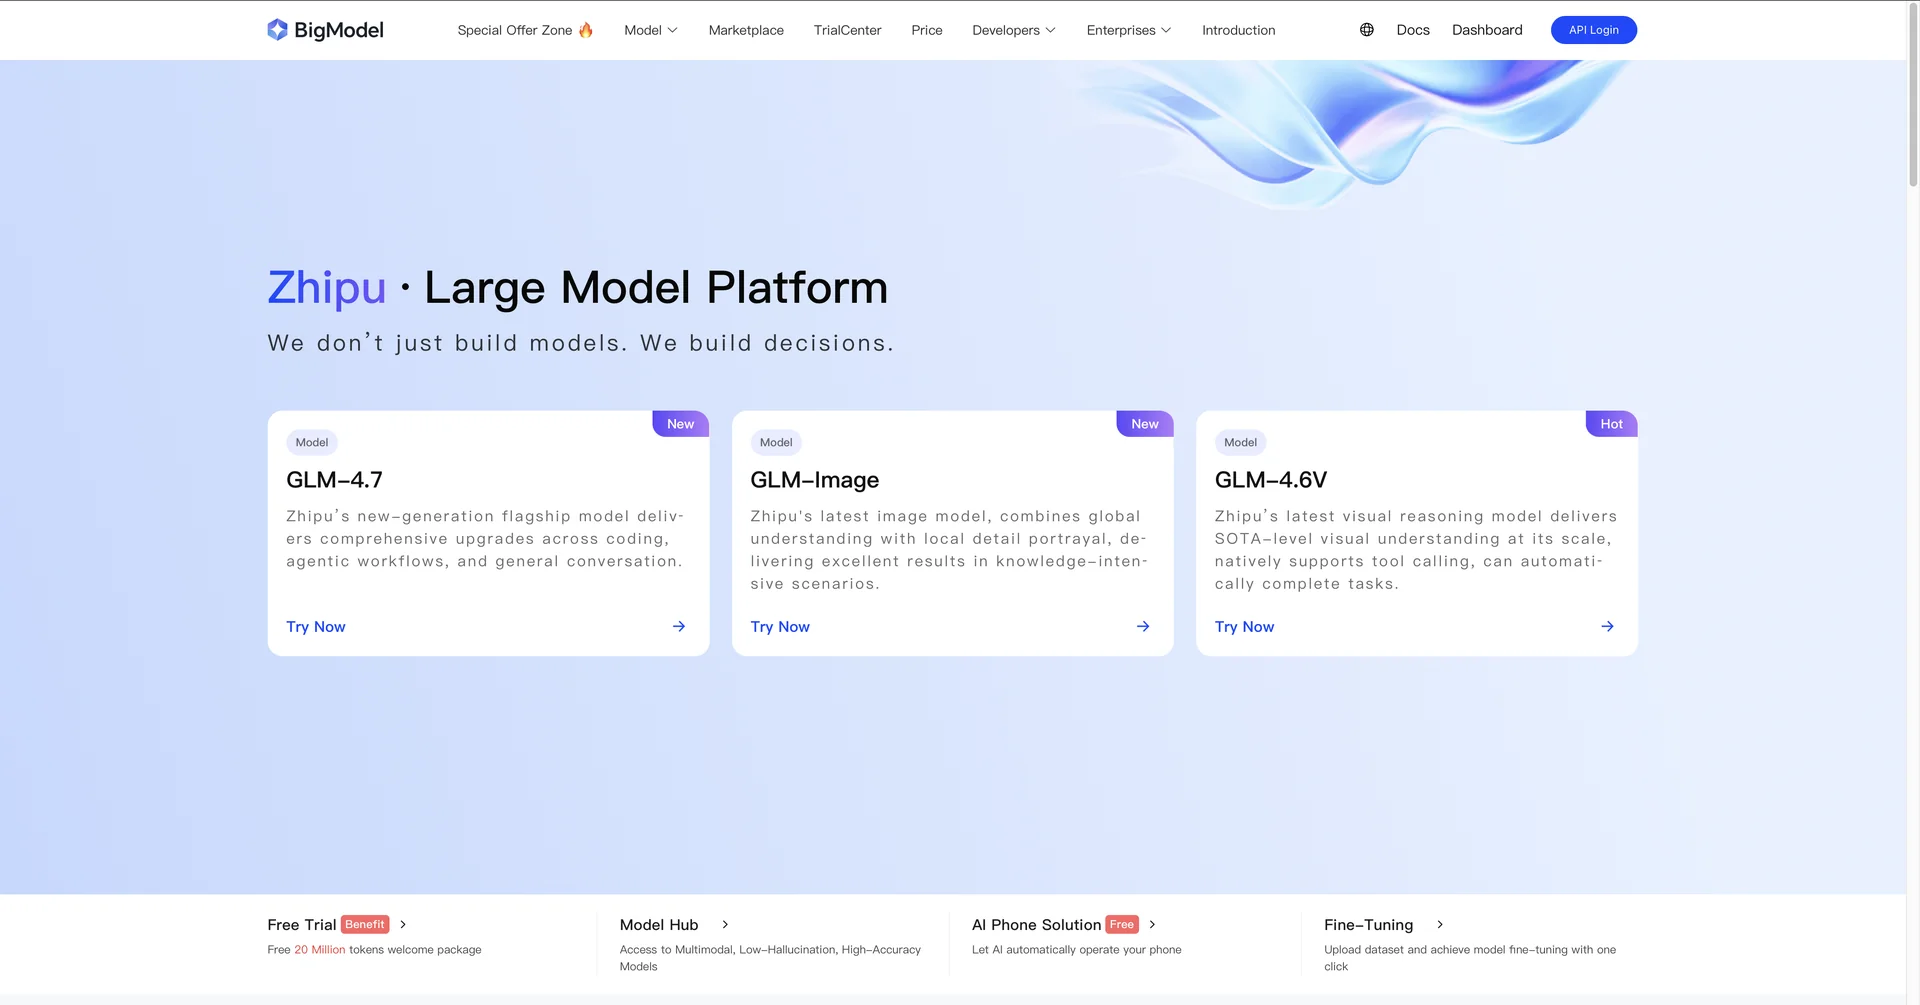Click the BigModel logo
The image size is (1920, 1005).
[x=325, y=29]
